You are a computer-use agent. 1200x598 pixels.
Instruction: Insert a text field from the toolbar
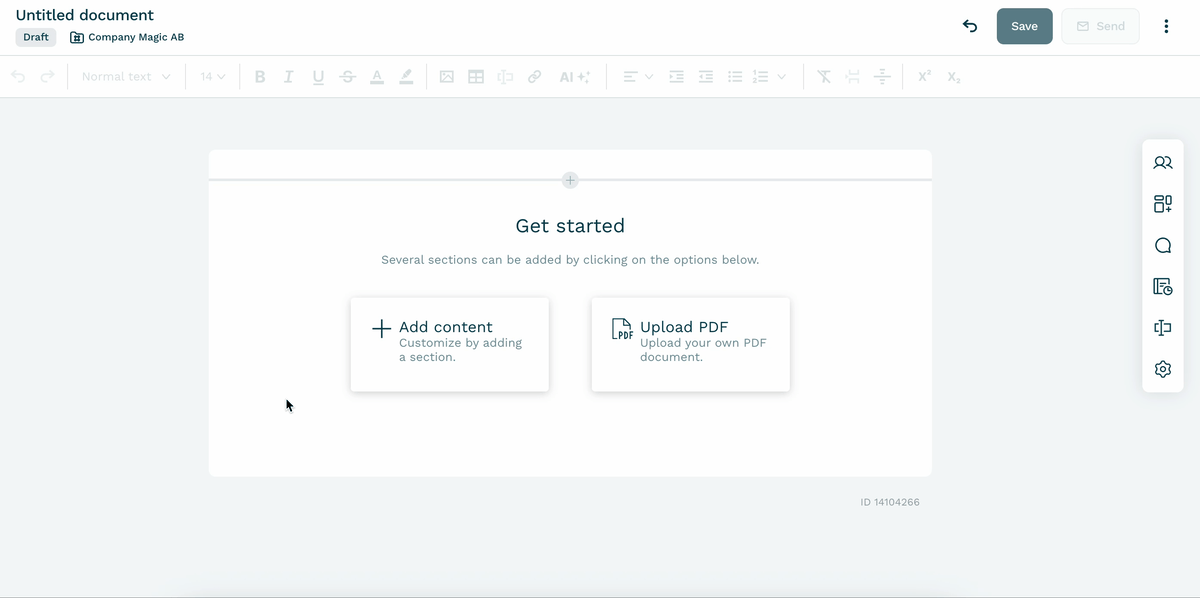[505, 76]
